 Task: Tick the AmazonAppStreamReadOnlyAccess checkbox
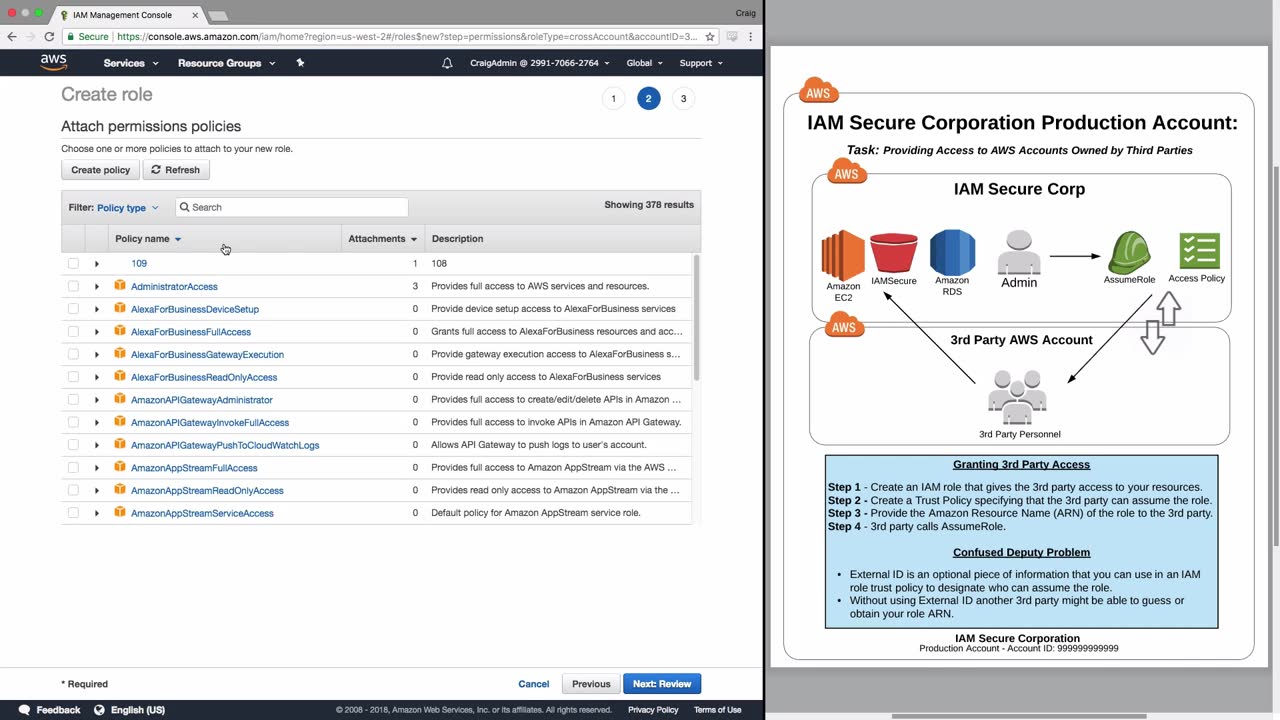[73, 490]
